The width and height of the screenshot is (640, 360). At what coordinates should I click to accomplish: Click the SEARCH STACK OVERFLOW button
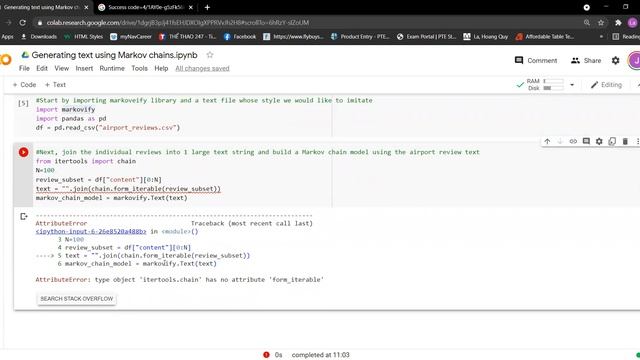[77, 299]
